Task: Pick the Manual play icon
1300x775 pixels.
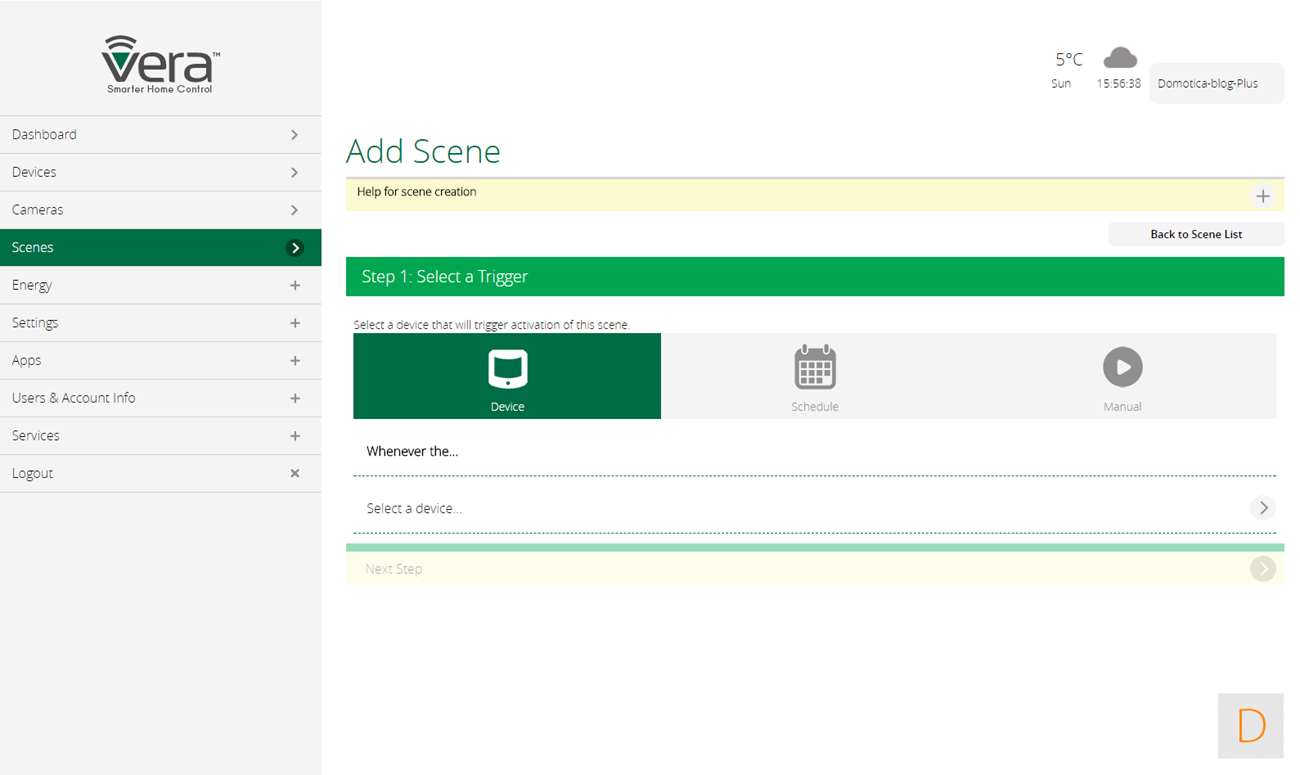Action: [x=1122, y=368]
